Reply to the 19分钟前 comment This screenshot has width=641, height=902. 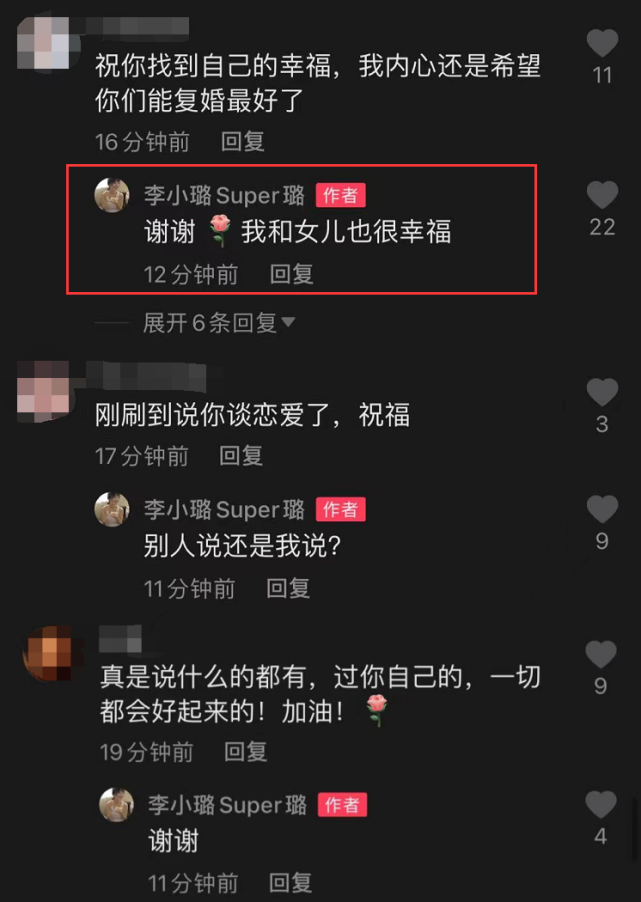(246, 752)
